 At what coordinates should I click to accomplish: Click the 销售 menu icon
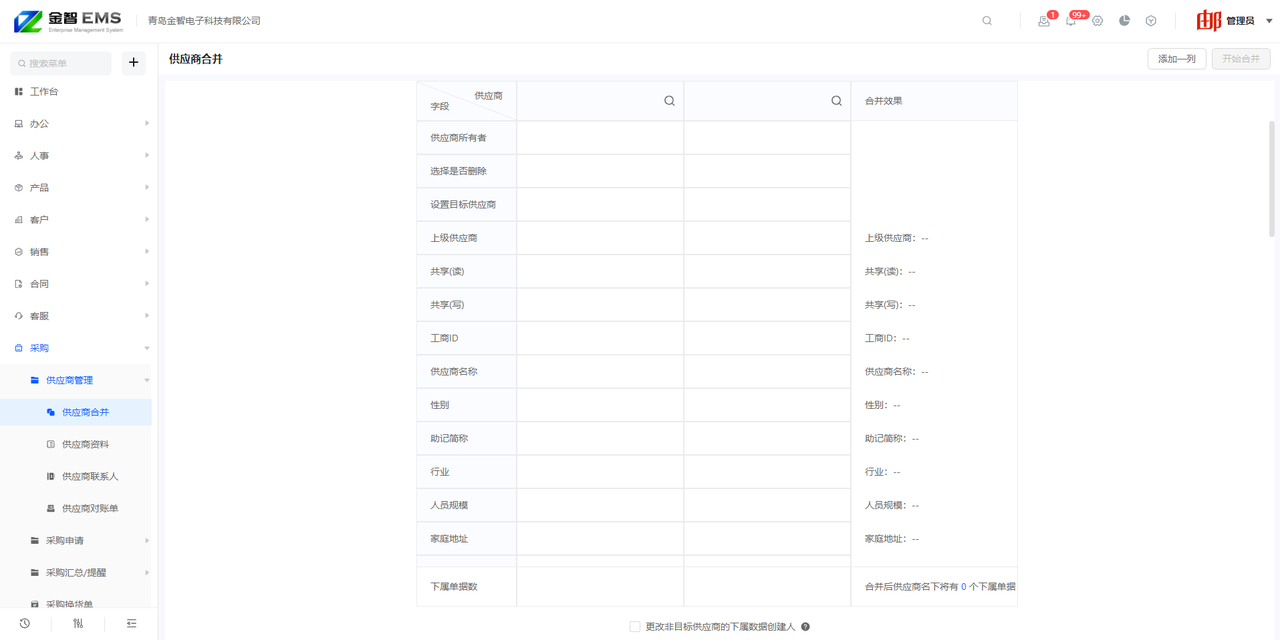coord(19,252)
